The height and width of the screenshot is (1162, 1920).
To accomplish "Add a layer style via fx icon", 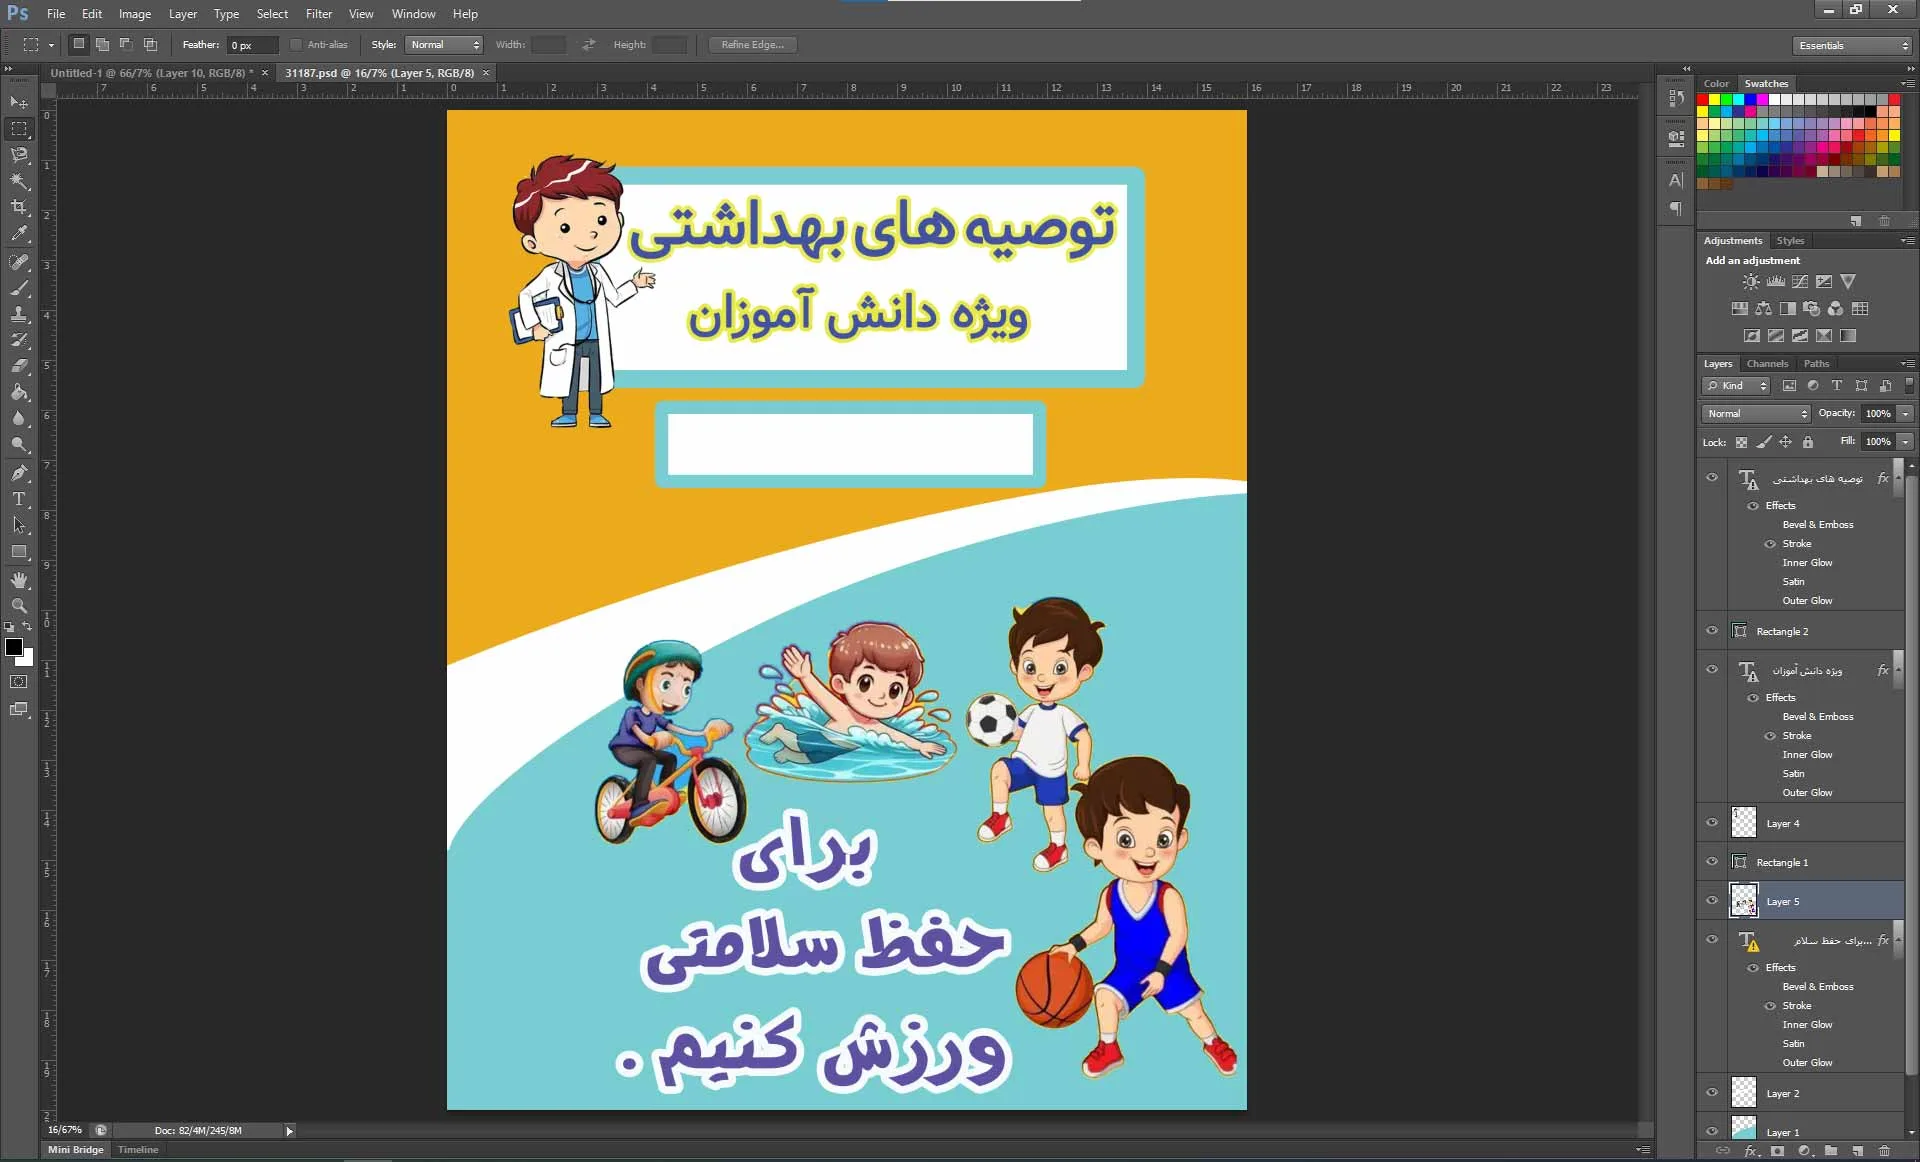I will (1752, 1151).
